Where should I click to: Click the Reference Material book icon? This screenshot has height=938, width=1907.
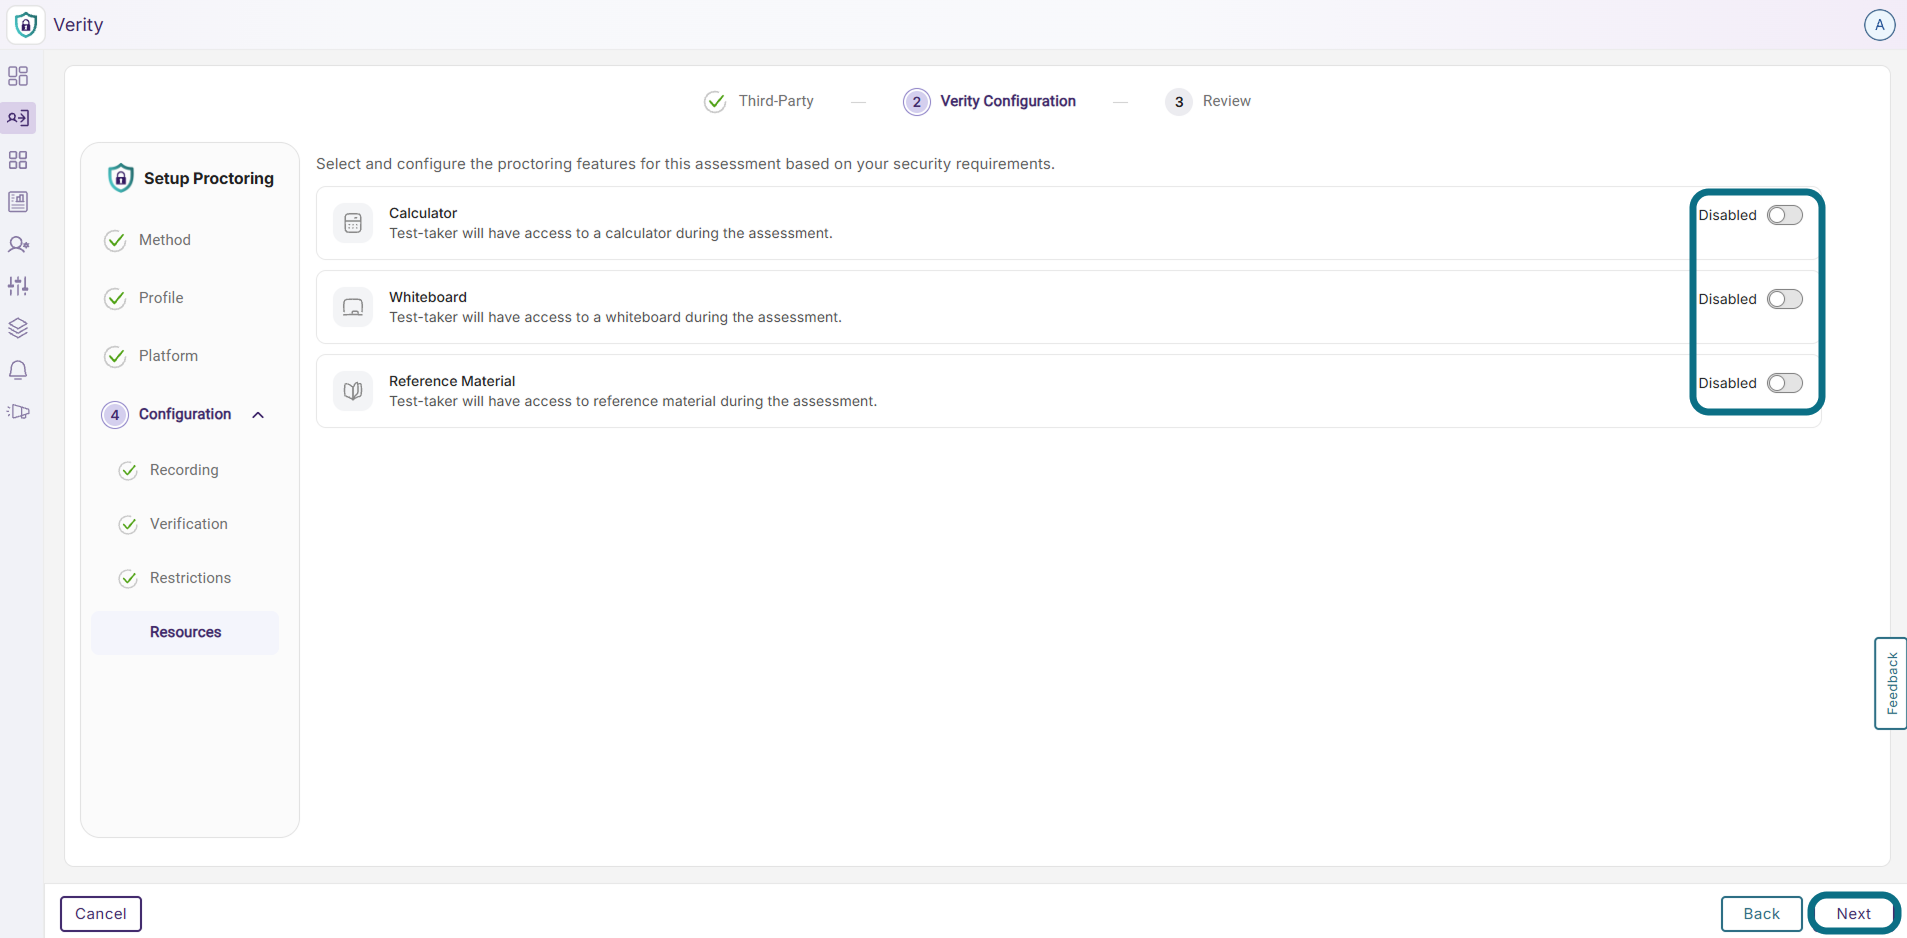point(353,391)
